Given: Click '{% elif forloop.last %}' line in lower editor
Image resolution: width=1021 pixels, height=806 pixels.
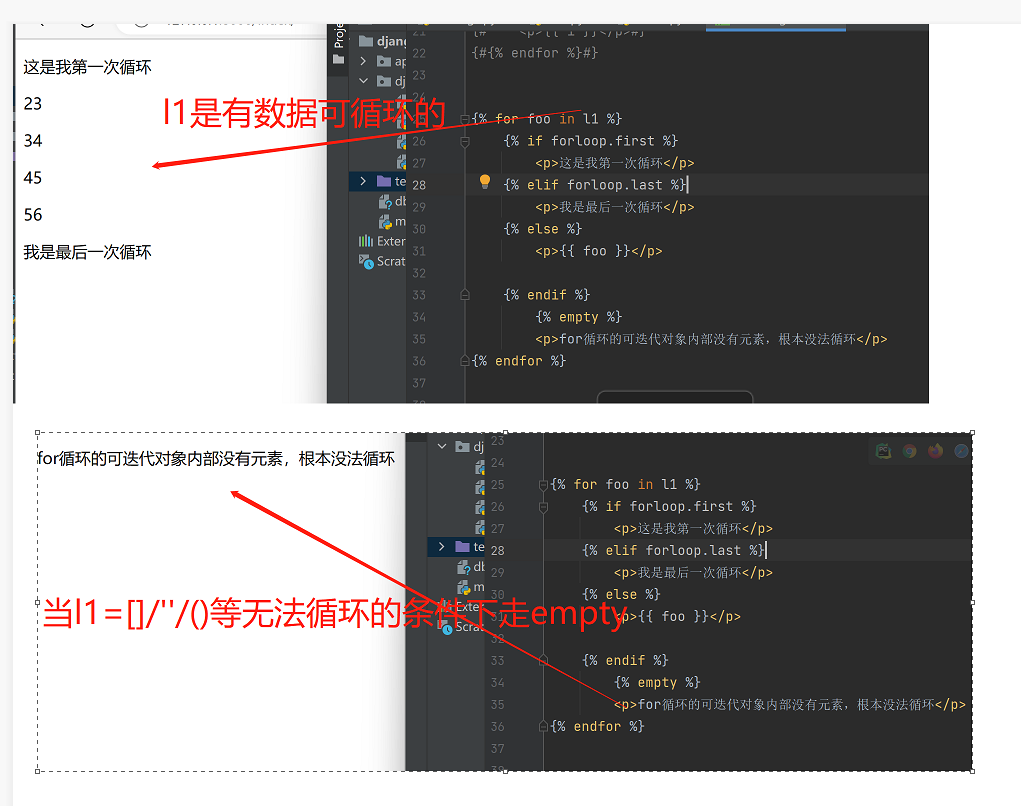Looking at the screenshot, I should pos(673,550).
